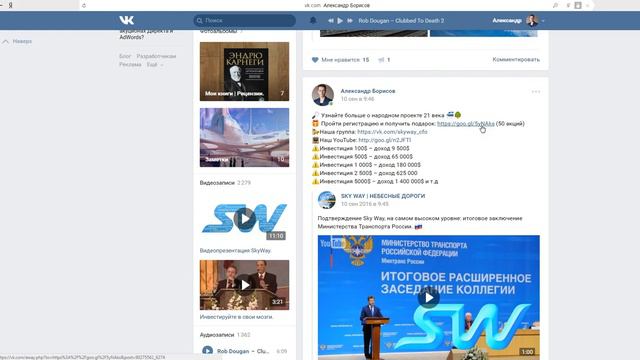Play the Министерство транспорта video

(x=429, y=298)
